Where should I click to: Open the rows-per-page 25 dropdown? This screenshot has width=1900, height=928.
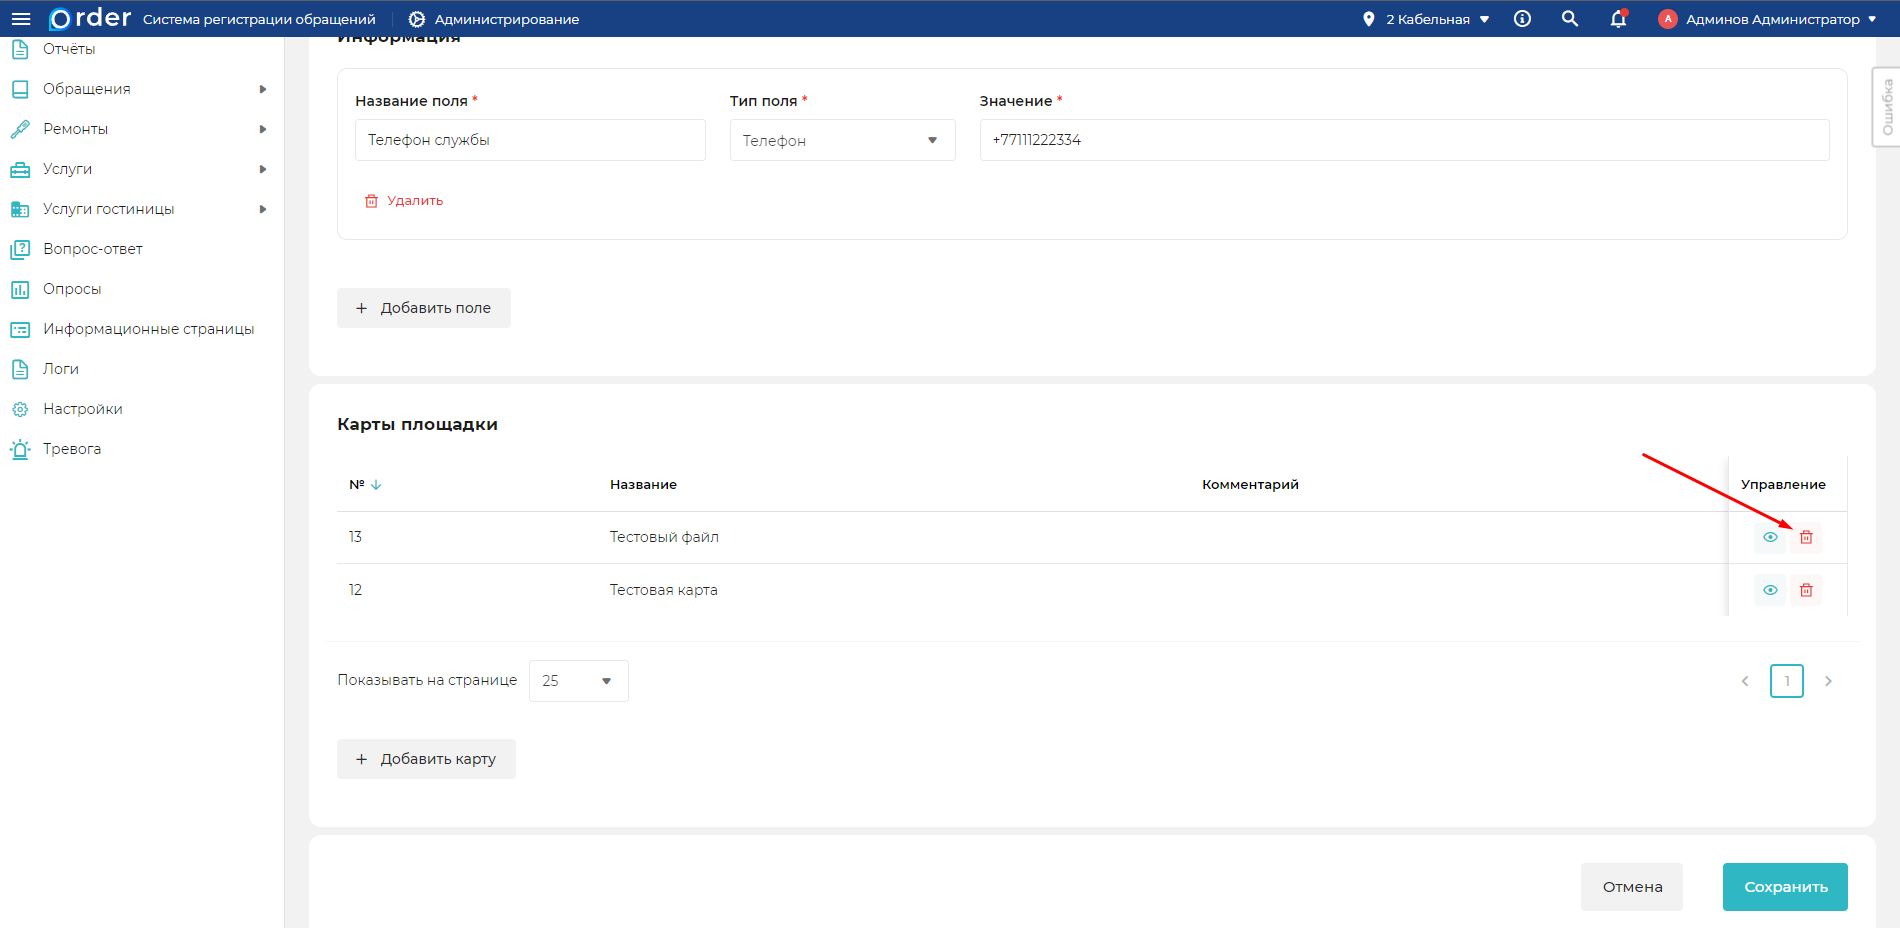(578, 681)
